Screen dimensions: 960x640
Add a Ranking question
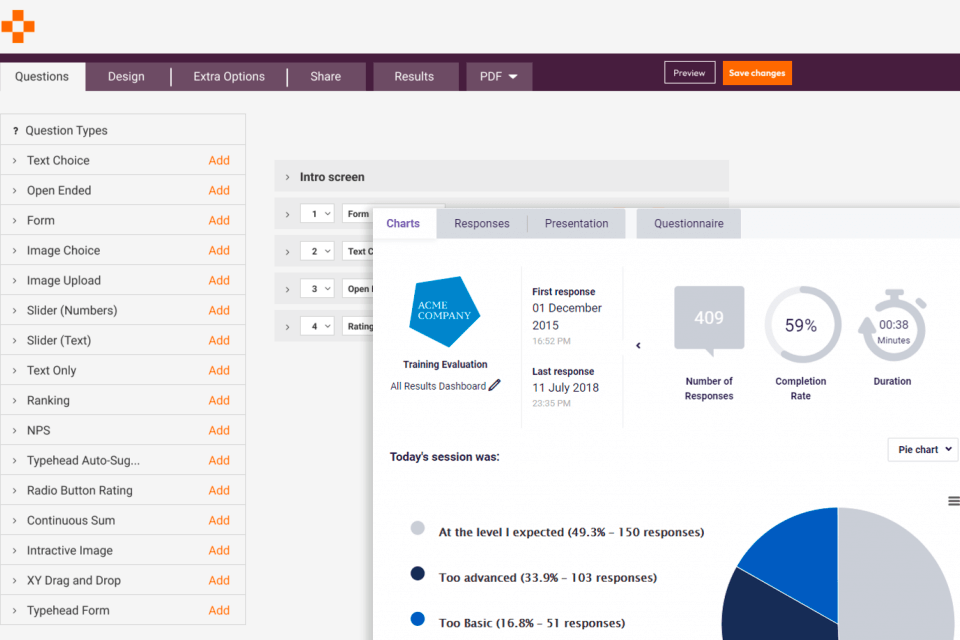pos(219,401)
